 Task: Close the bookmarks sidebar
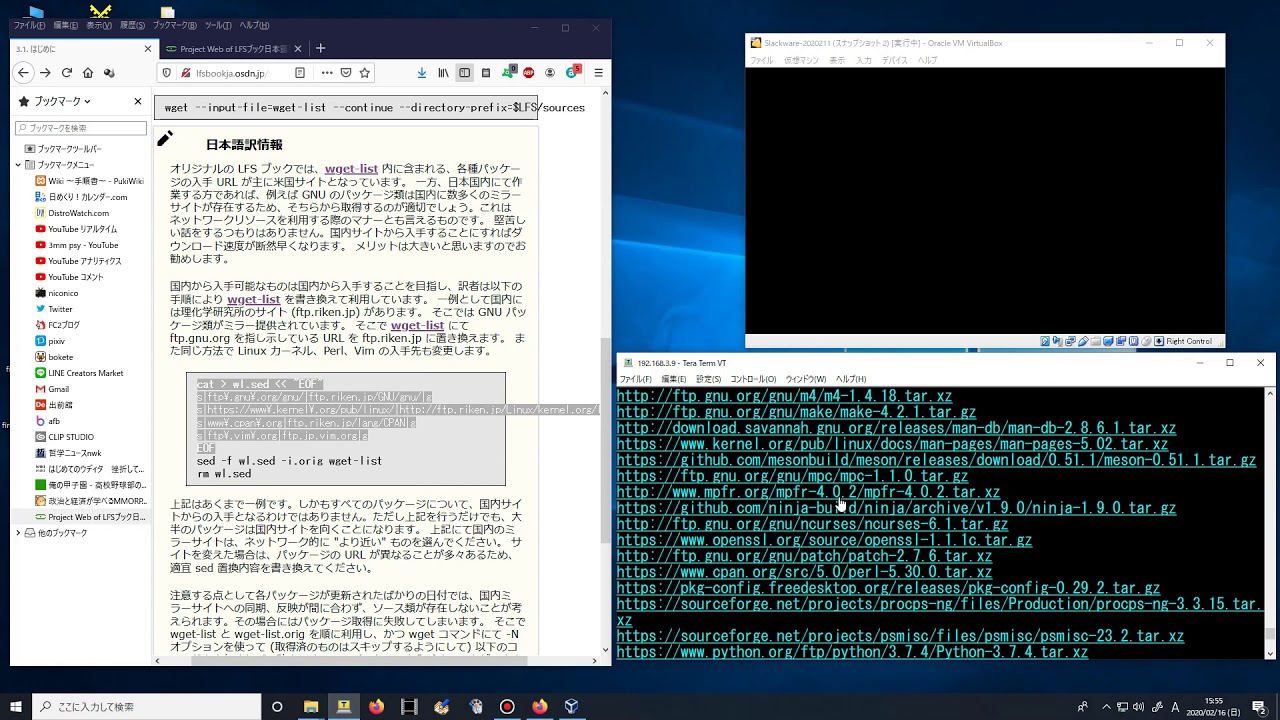(138, 101)
